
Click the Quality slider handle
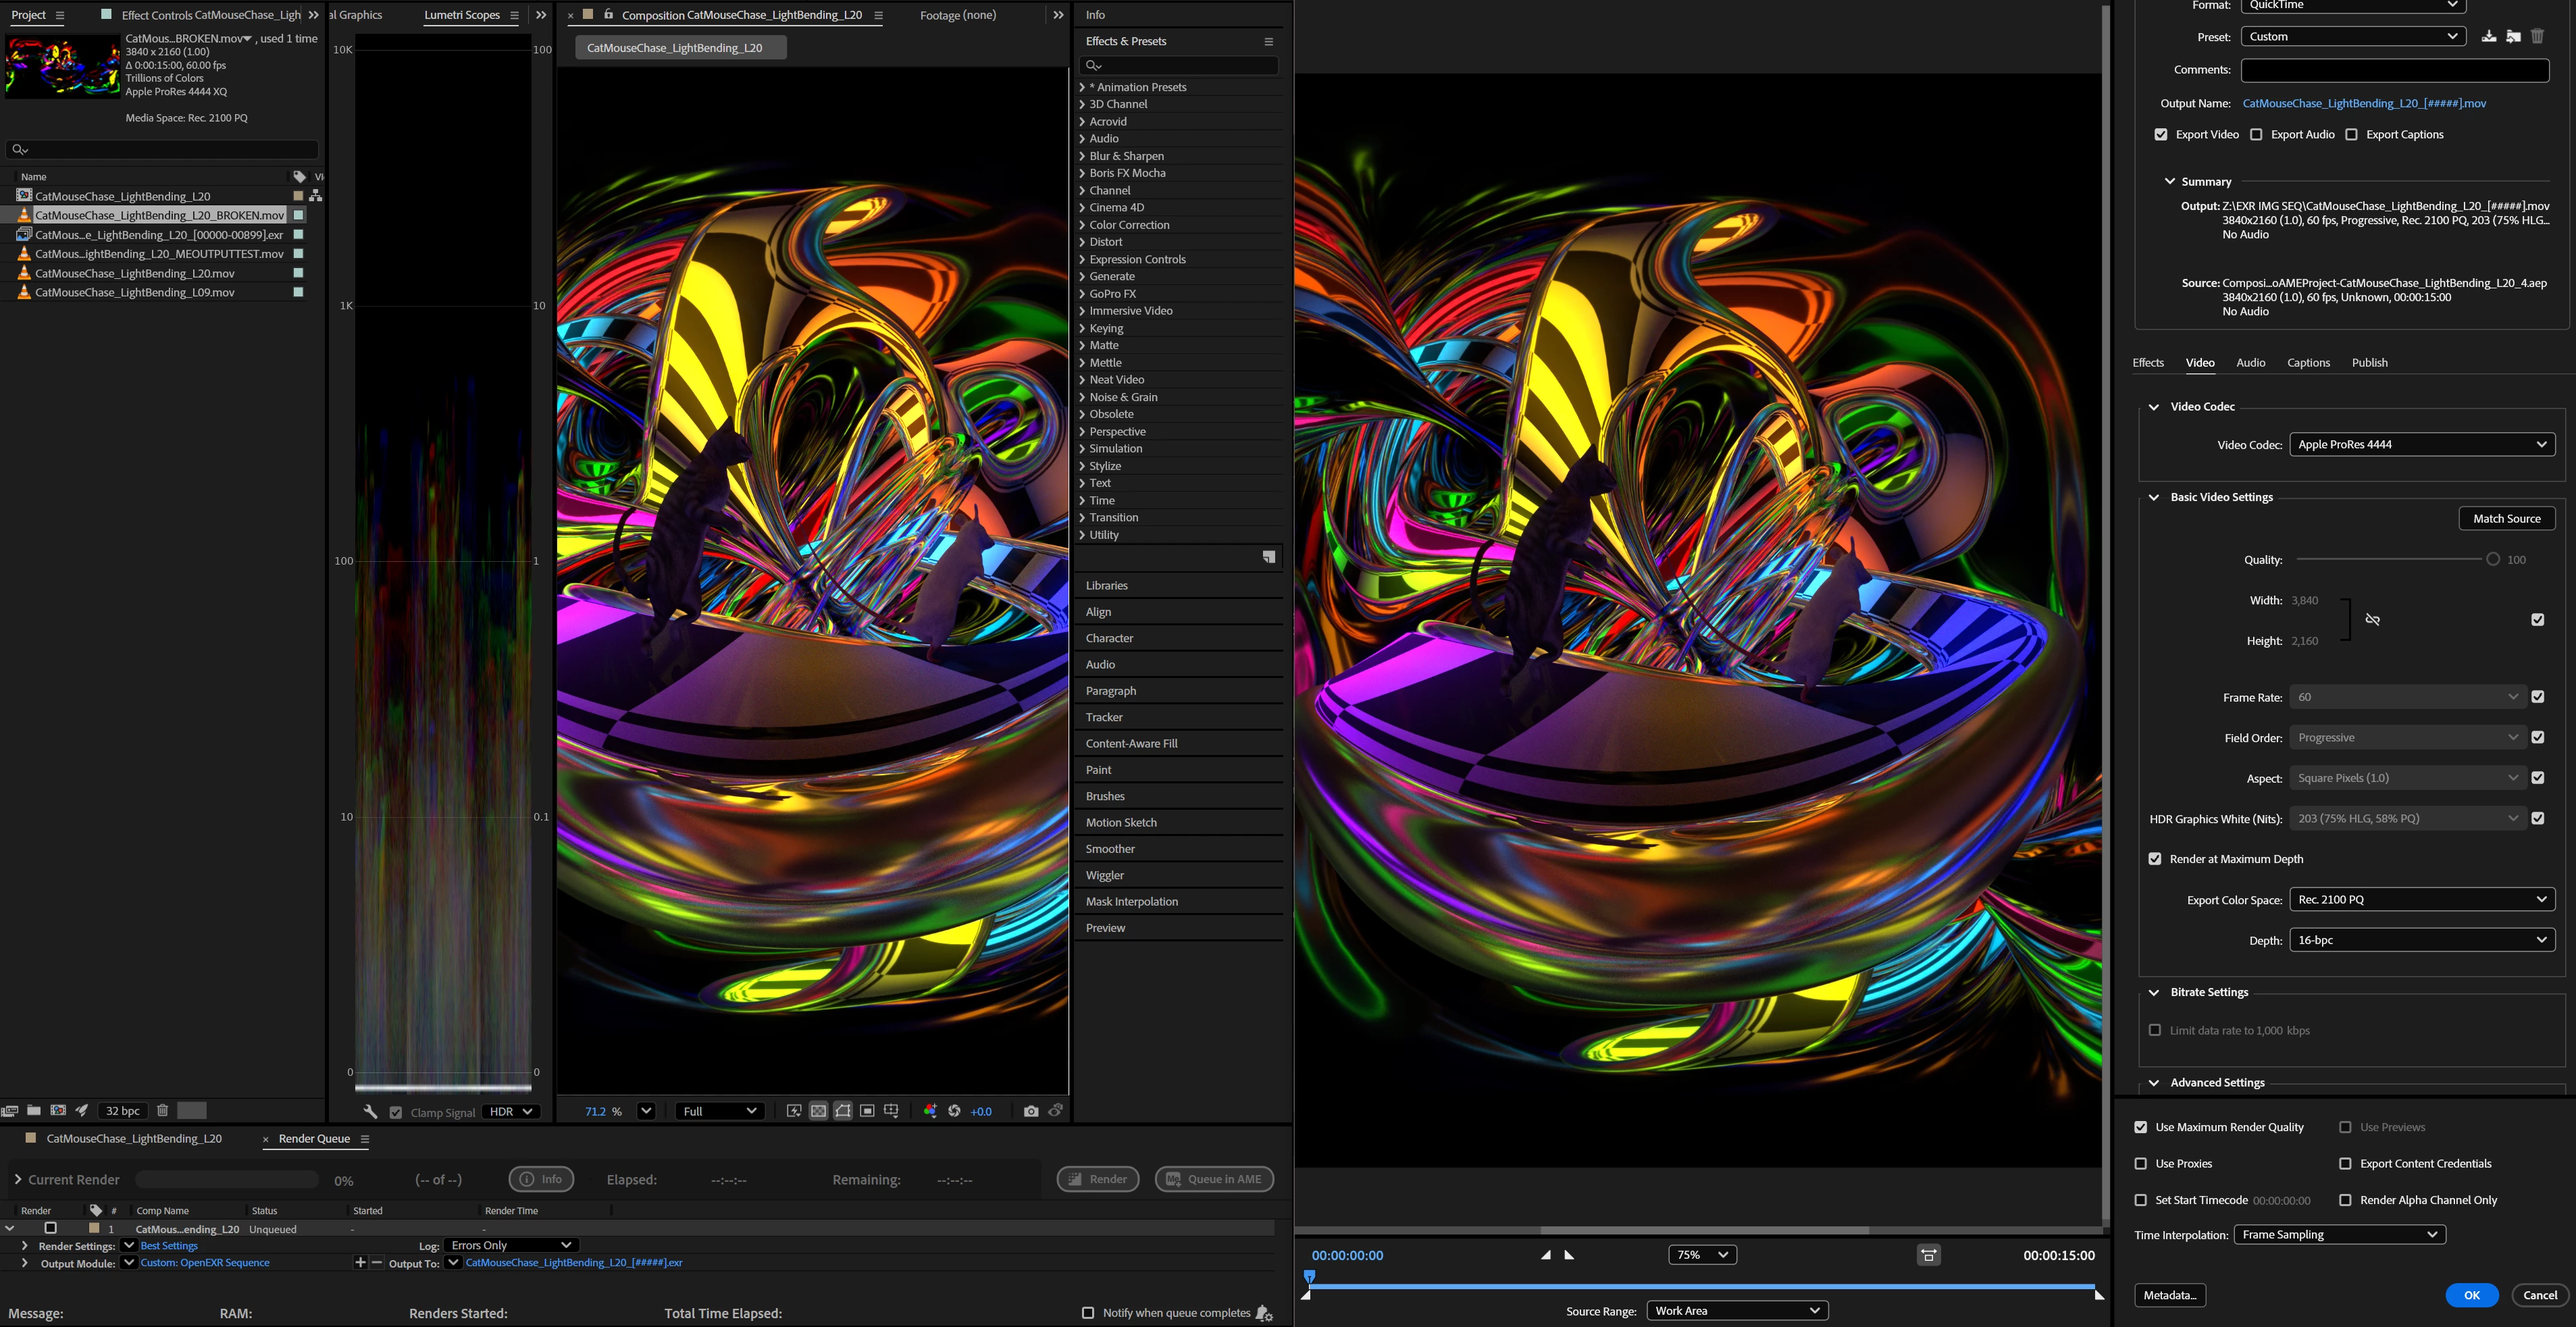pyautogui.click(x=2493, y=559)
